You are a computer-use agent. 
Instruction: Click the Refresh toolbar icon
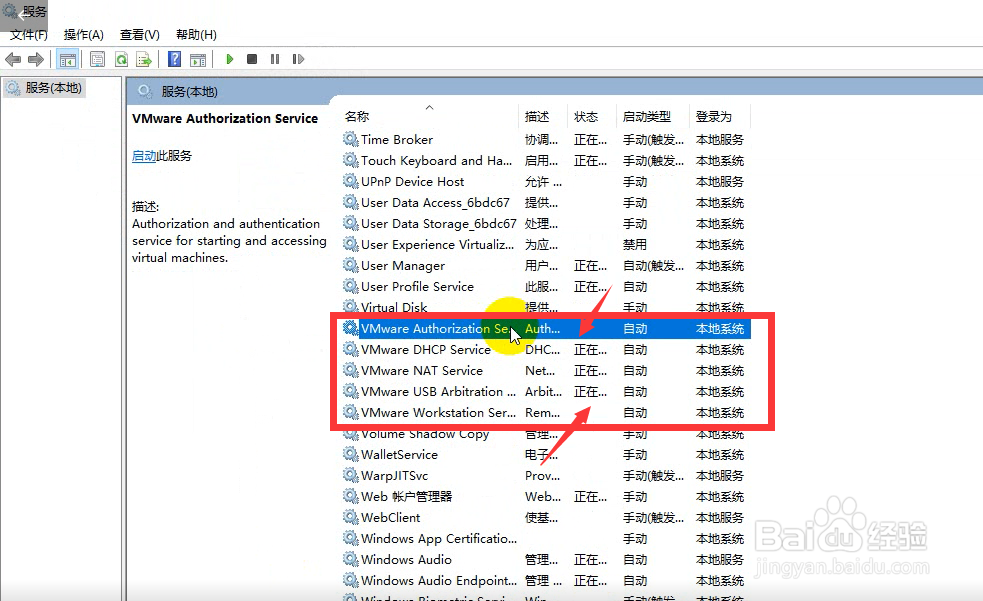click(x=121, y=60)
